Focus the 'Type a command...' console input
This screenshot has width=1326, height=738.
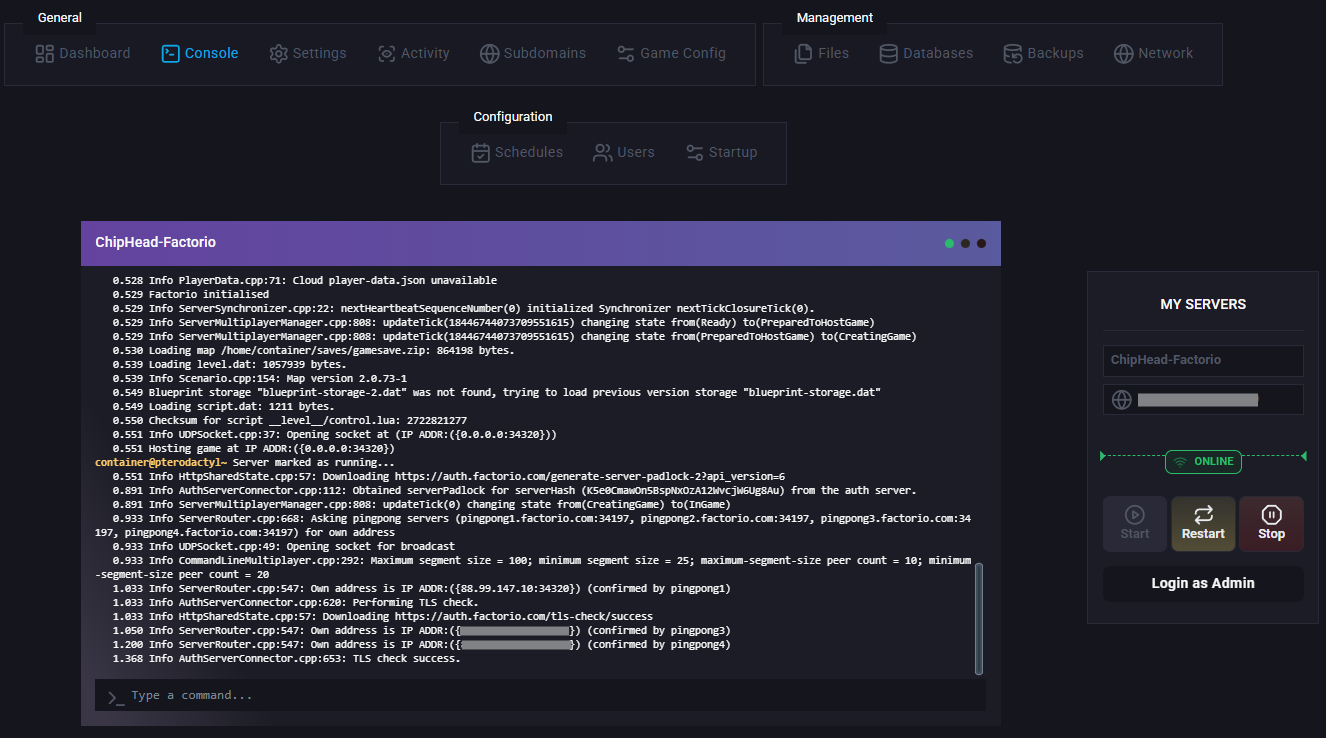pos(540,696)
